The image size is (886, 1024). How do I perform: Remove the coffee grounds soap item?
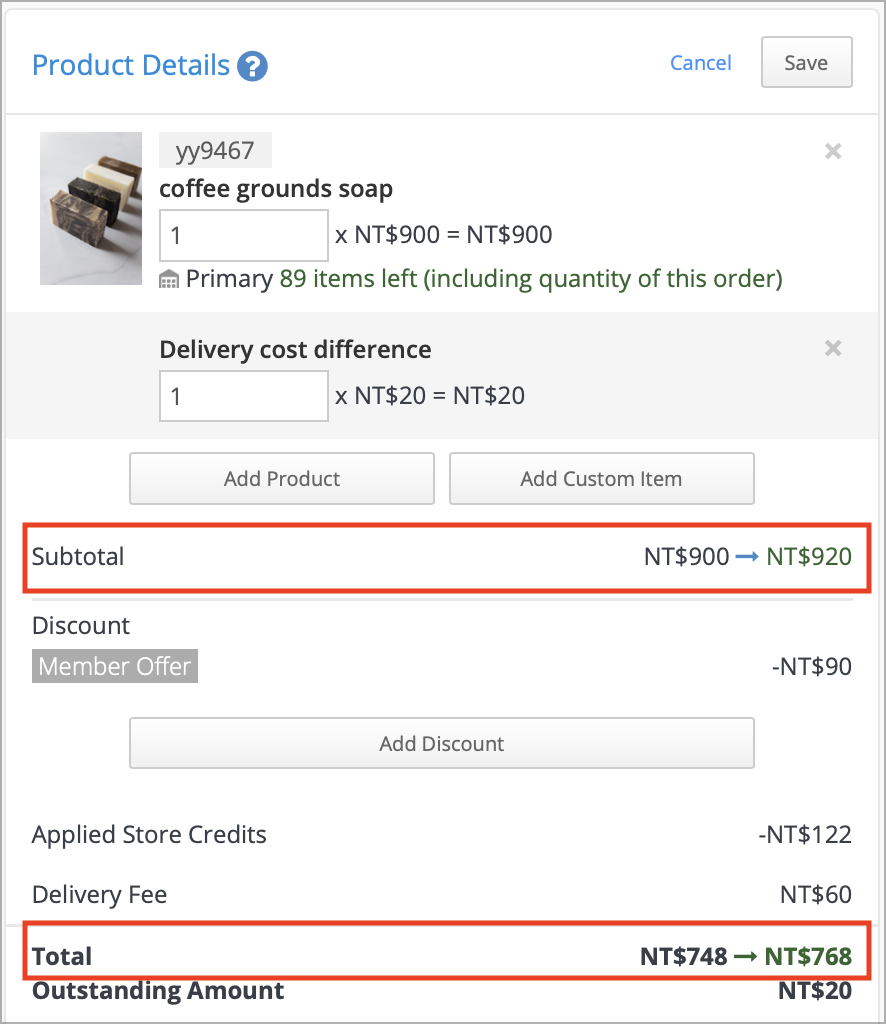[833, 151]
